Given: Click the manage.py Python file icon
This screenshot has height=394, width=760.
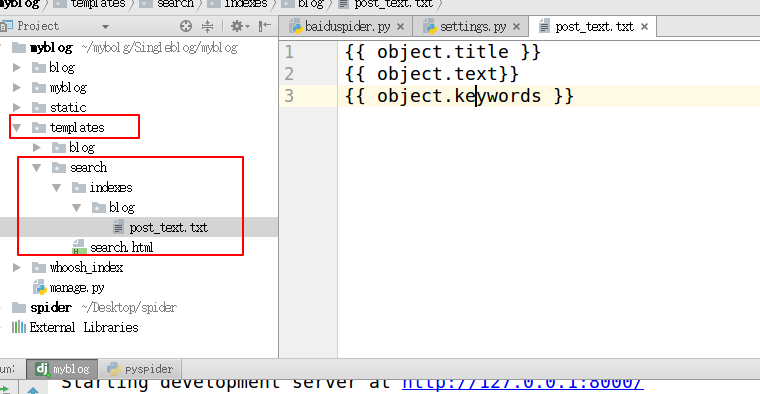Looking at the screenshot, I should click(x=40, y=288).
